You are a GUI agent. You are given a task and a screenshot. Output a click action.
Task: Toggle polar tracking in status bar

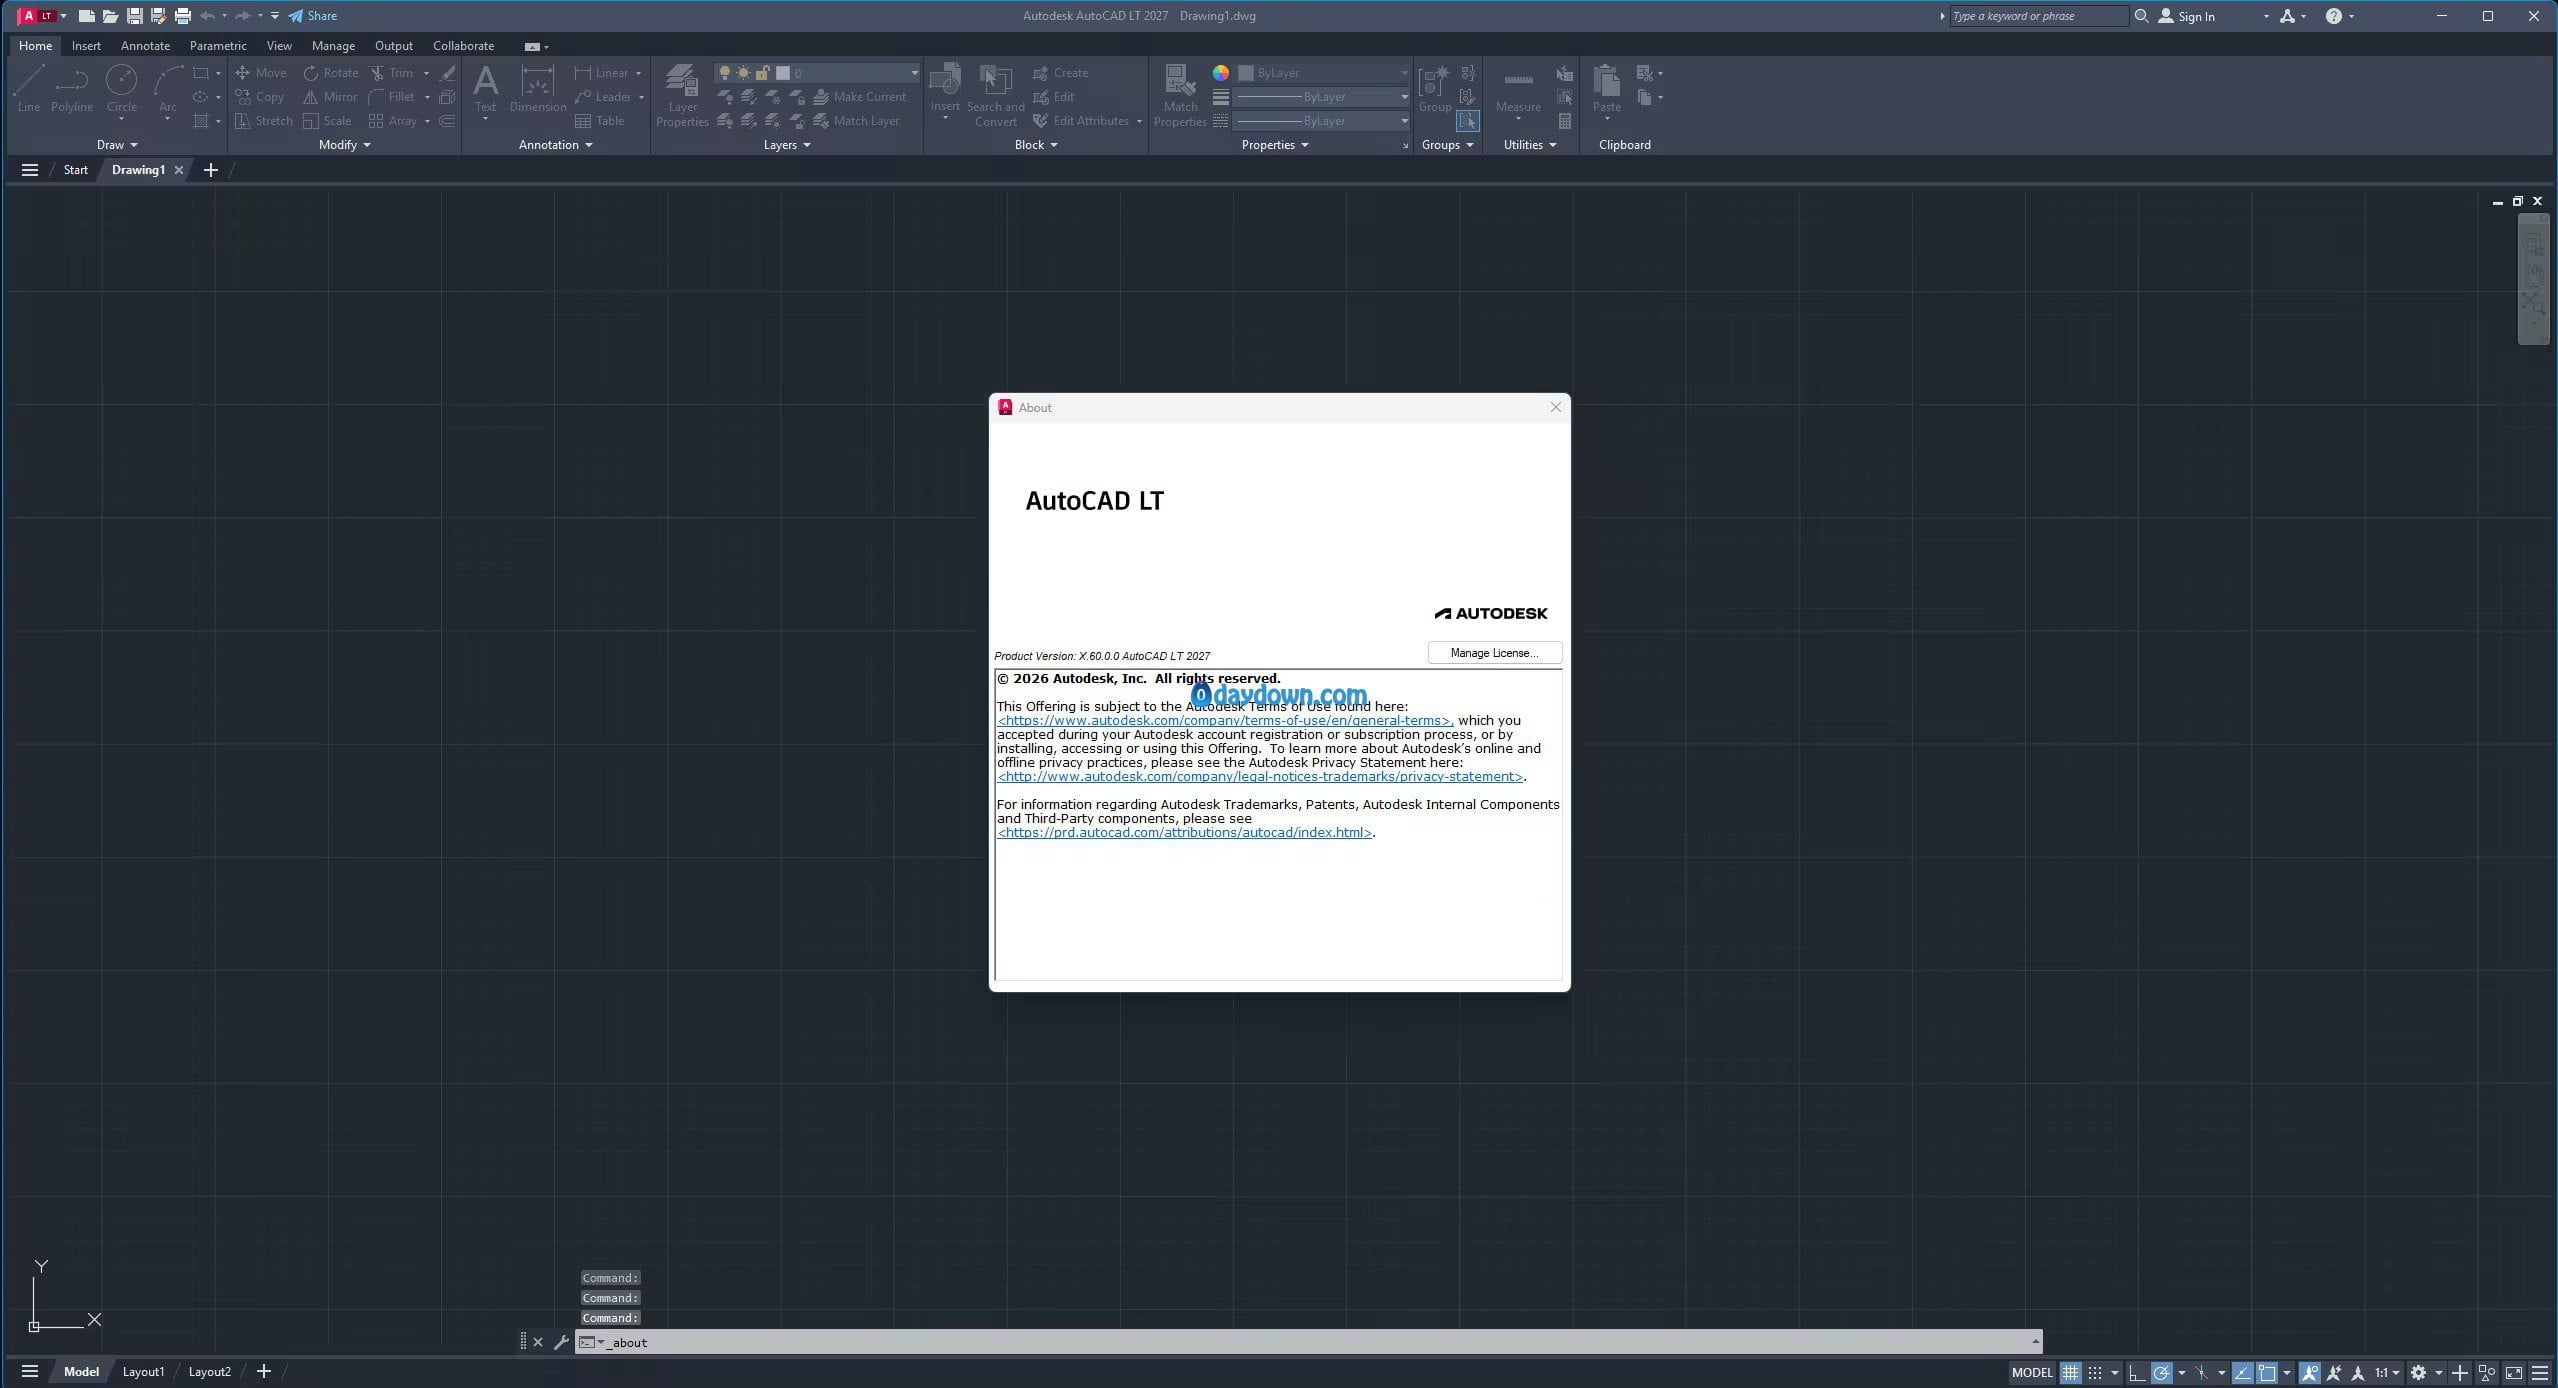tap(2162, 1372)
